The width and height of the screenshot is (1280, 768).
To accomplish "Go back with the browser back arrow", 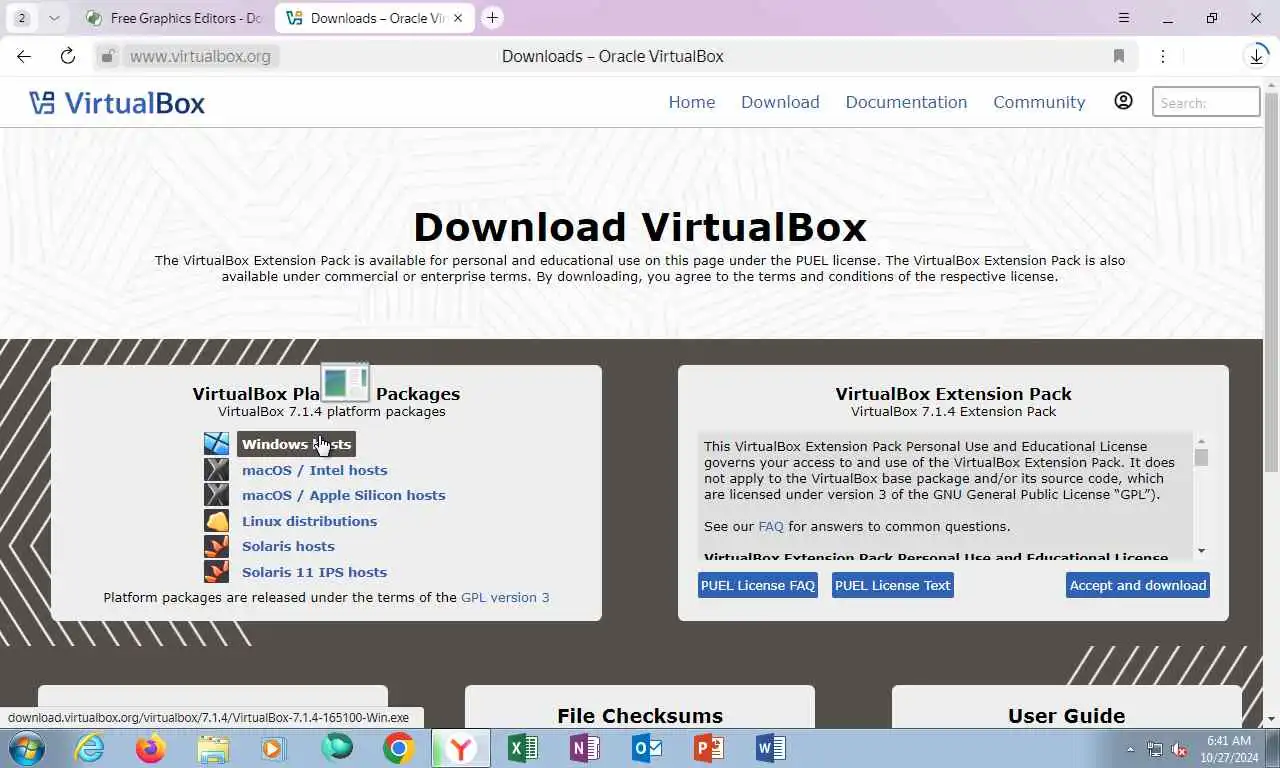I will [x=24, y=56].
